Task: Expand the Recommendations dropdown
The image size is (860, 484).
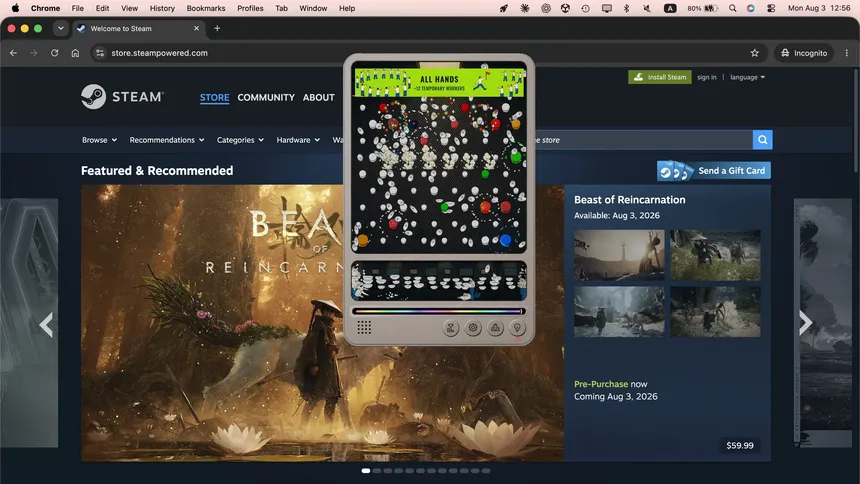Action: coord(167,140)
